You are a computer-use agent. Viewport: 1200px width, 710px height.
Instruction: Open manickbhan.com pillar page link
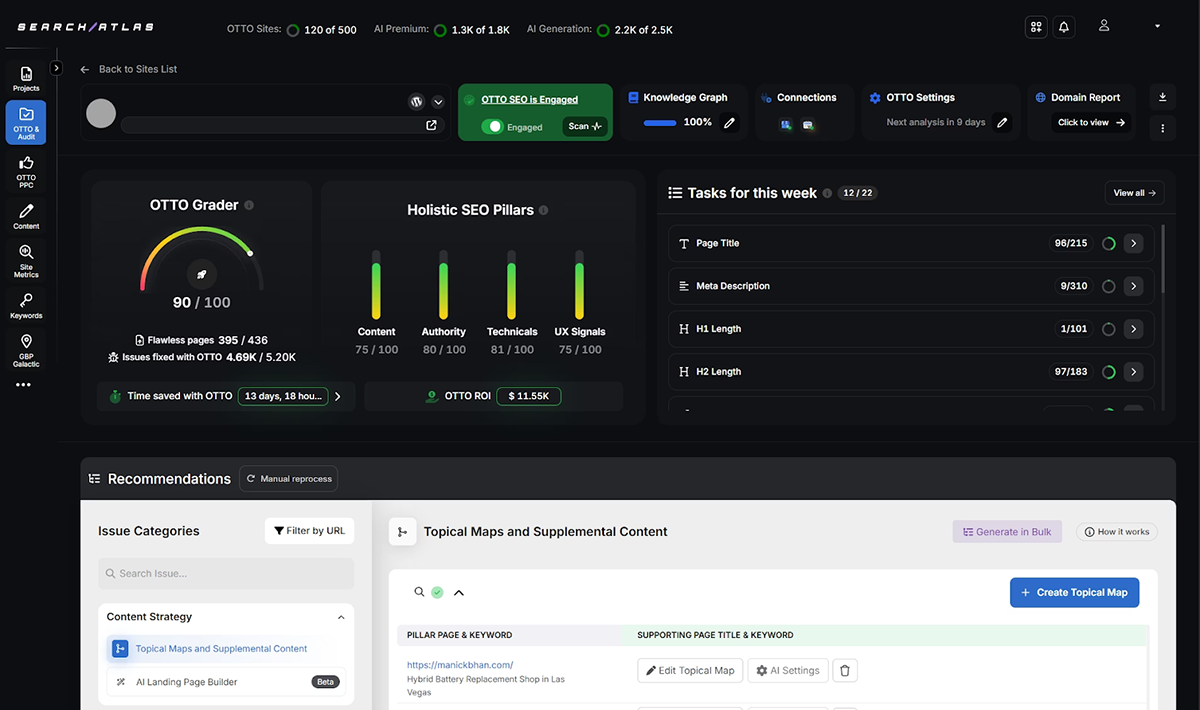(x=460, y=665)
